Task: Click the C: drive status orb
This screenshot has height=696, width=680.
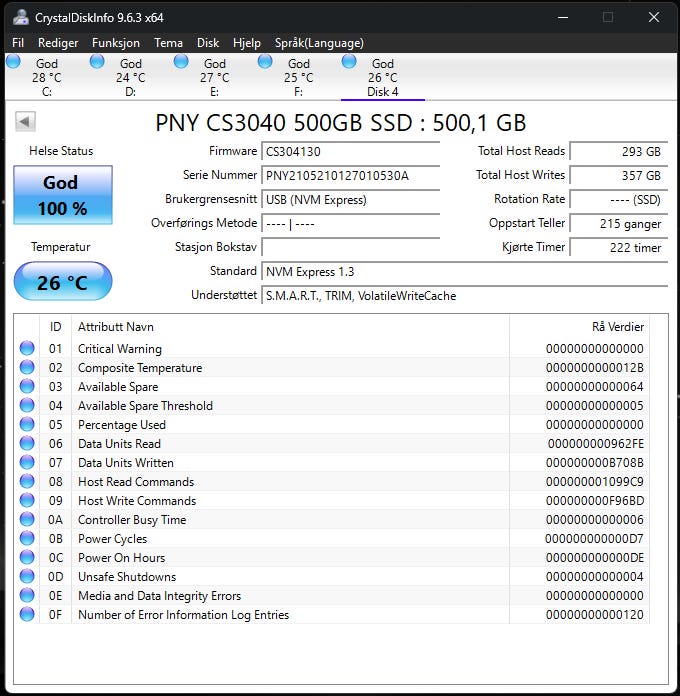Action: click(x=13, y=61)
